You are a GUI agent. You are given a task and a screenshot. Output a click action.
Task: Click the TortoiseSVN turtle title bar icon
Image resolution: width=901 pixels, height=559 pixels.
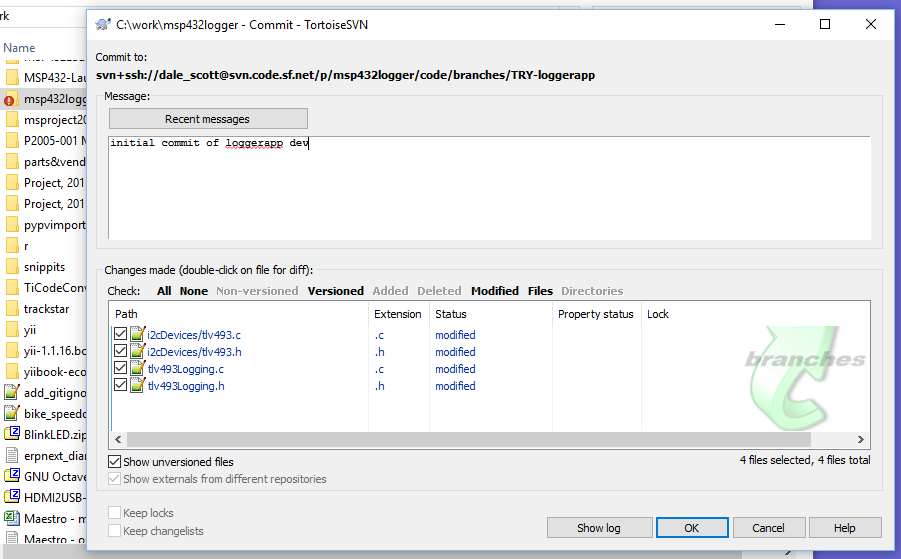pyautogui.click(x=103, y=24)
